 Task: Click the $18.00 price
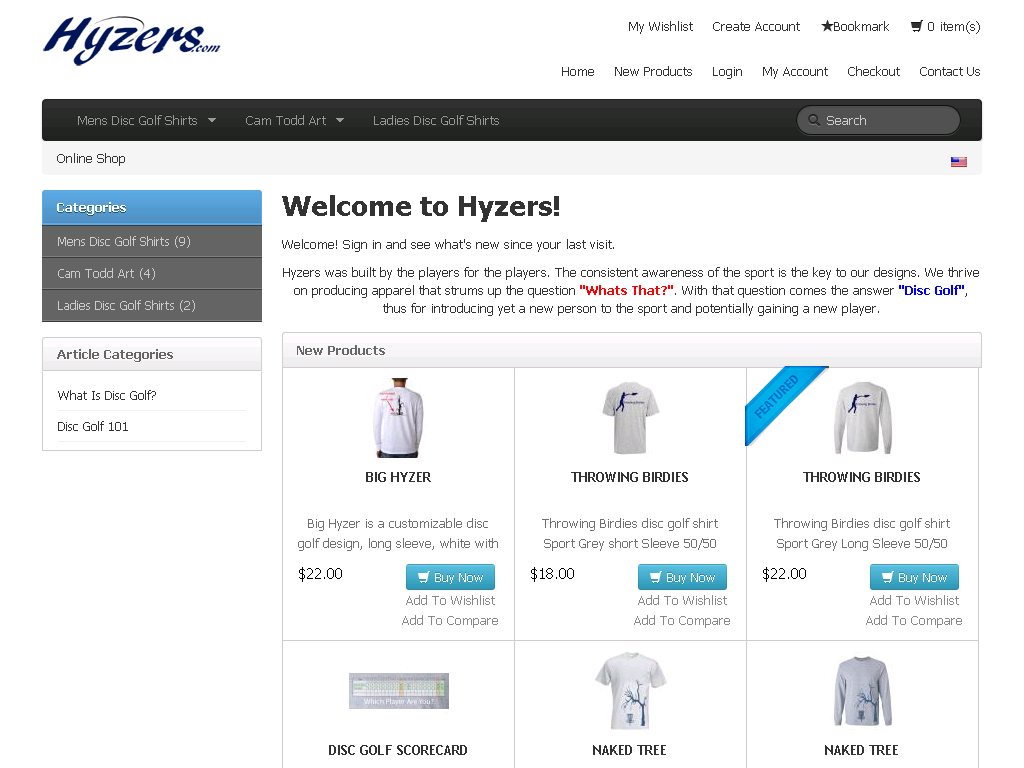pos(552,574)
